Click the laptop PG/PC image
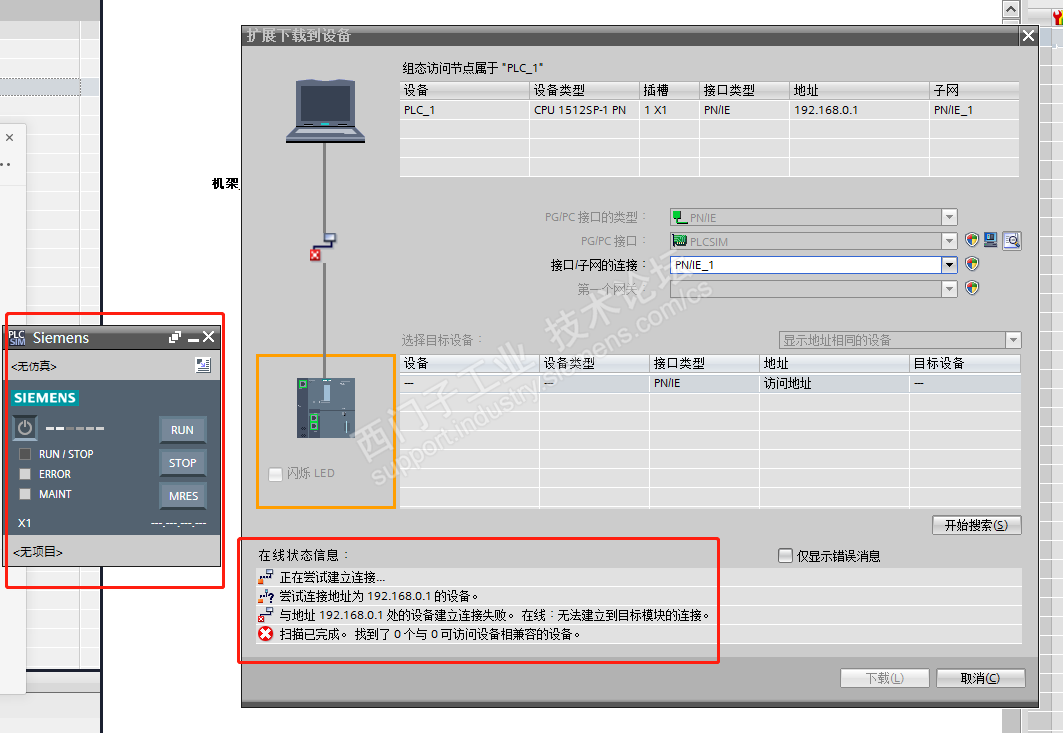This screenshot has width=1063, height=733. click(325, 111)
